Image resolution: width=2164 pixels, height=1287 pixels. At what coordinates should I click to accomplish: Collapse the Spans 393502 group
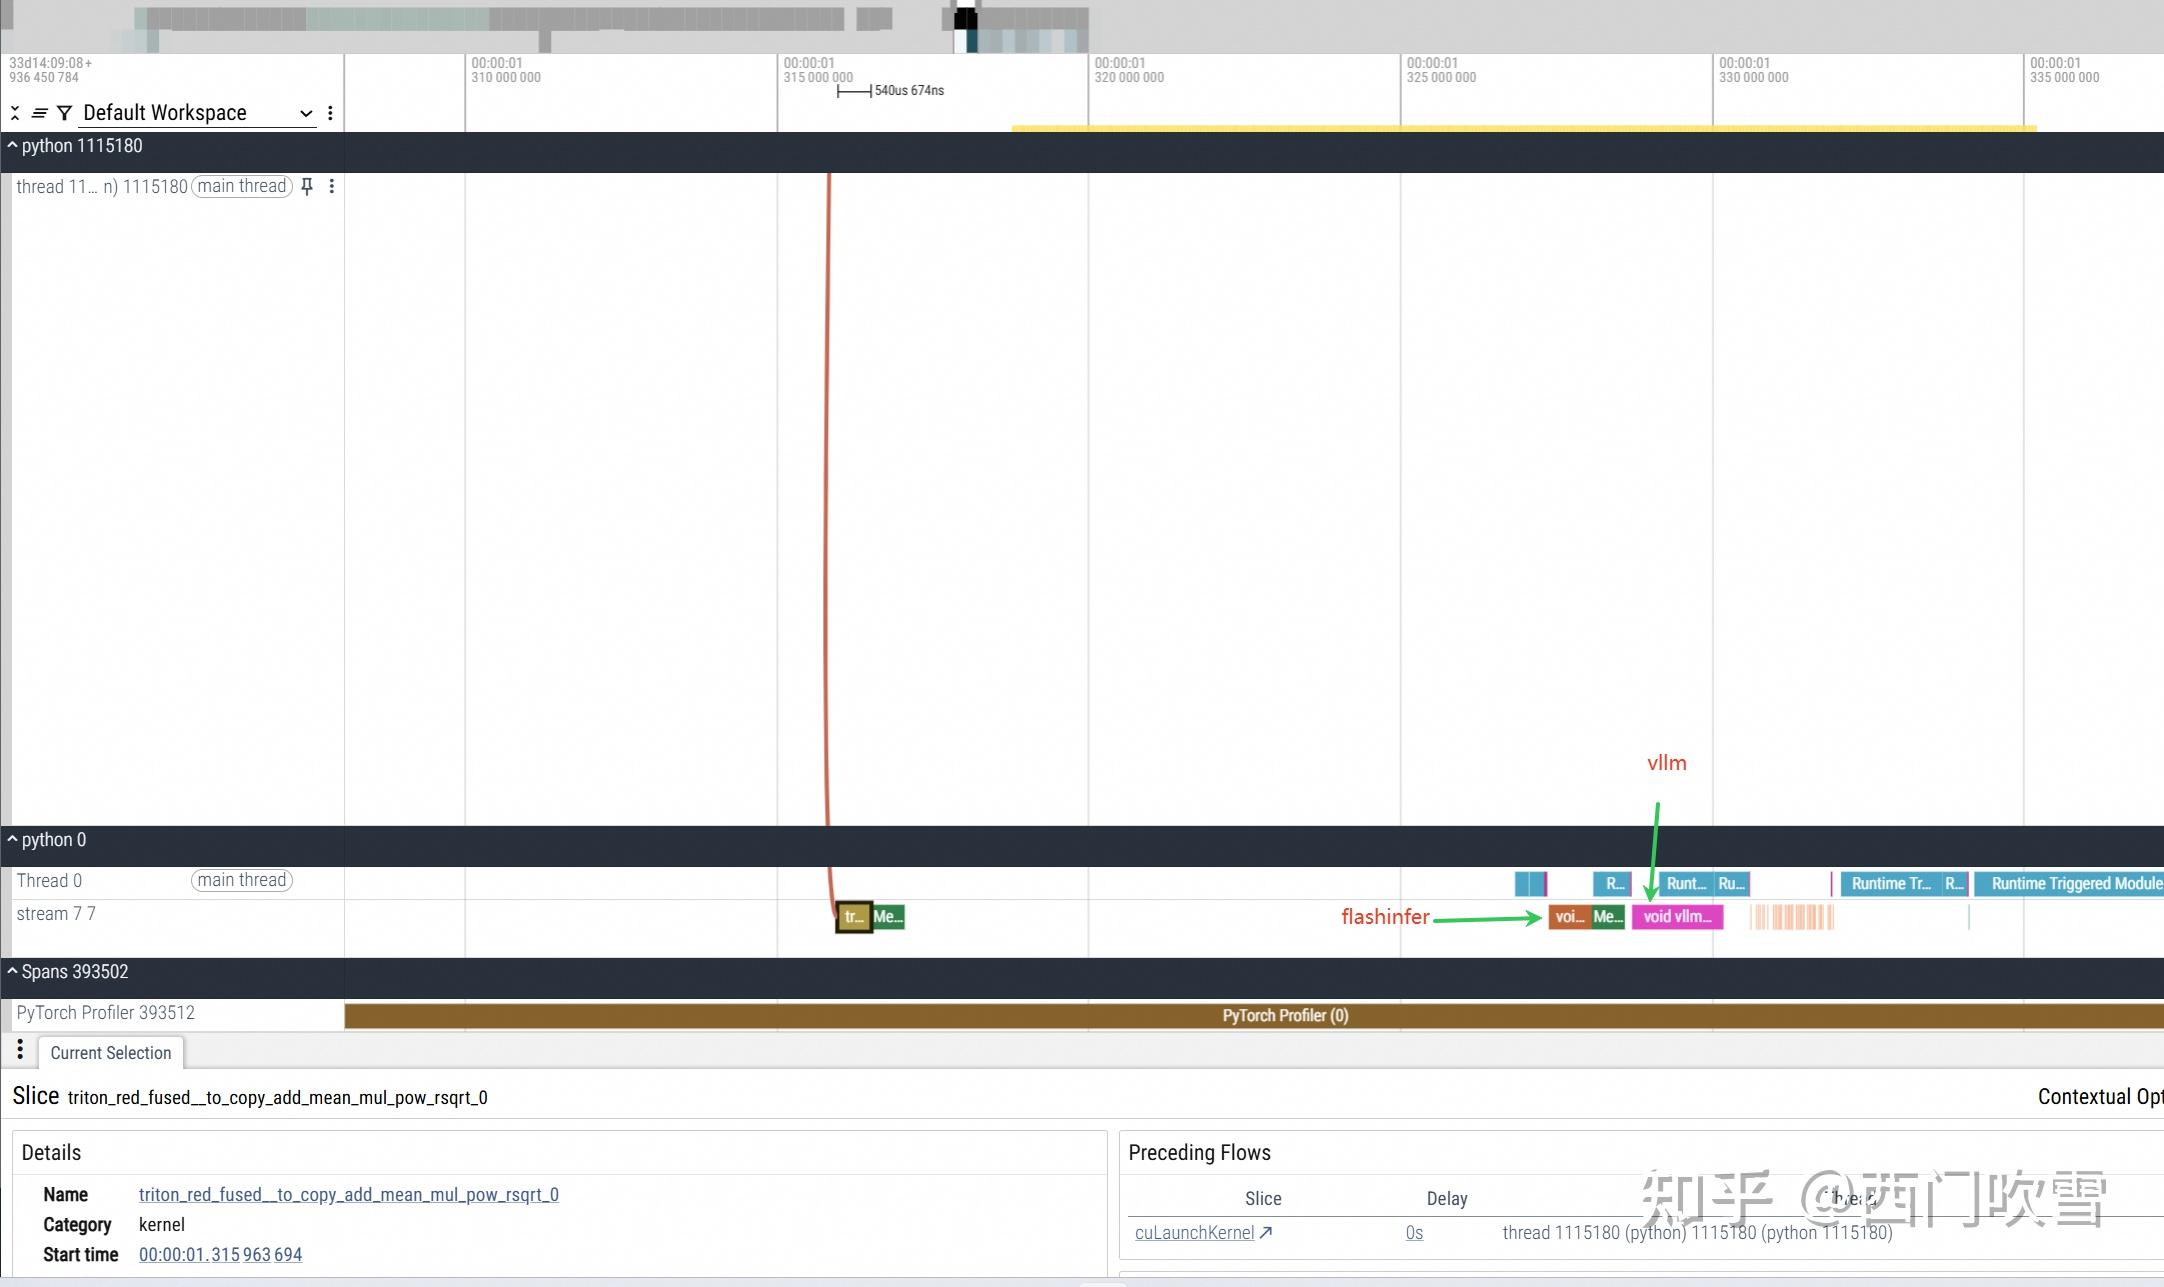click(12, 972)
